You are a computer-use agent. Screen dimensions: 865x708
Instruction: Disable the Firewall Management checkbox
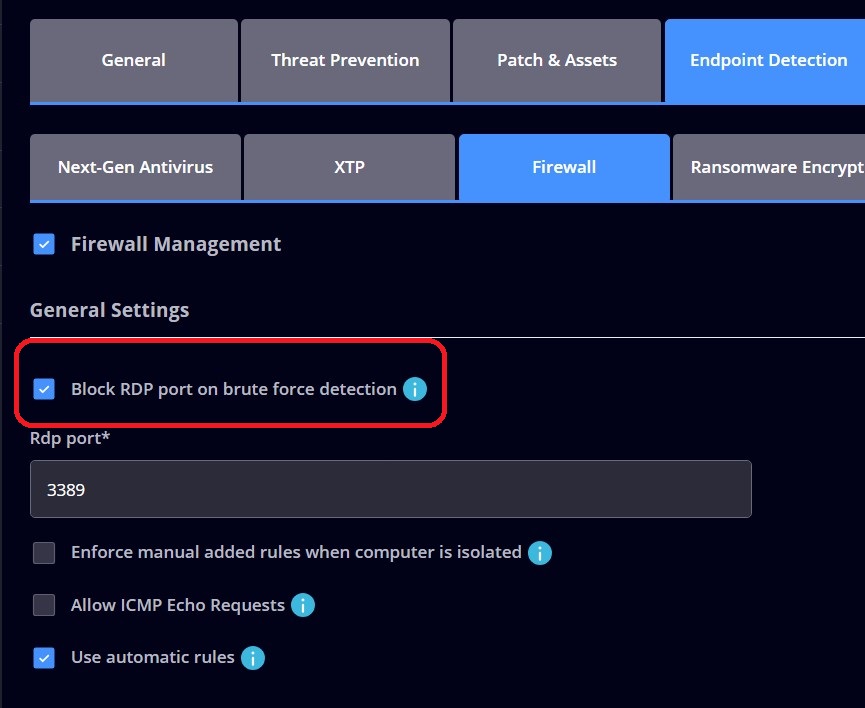point(44,244)
